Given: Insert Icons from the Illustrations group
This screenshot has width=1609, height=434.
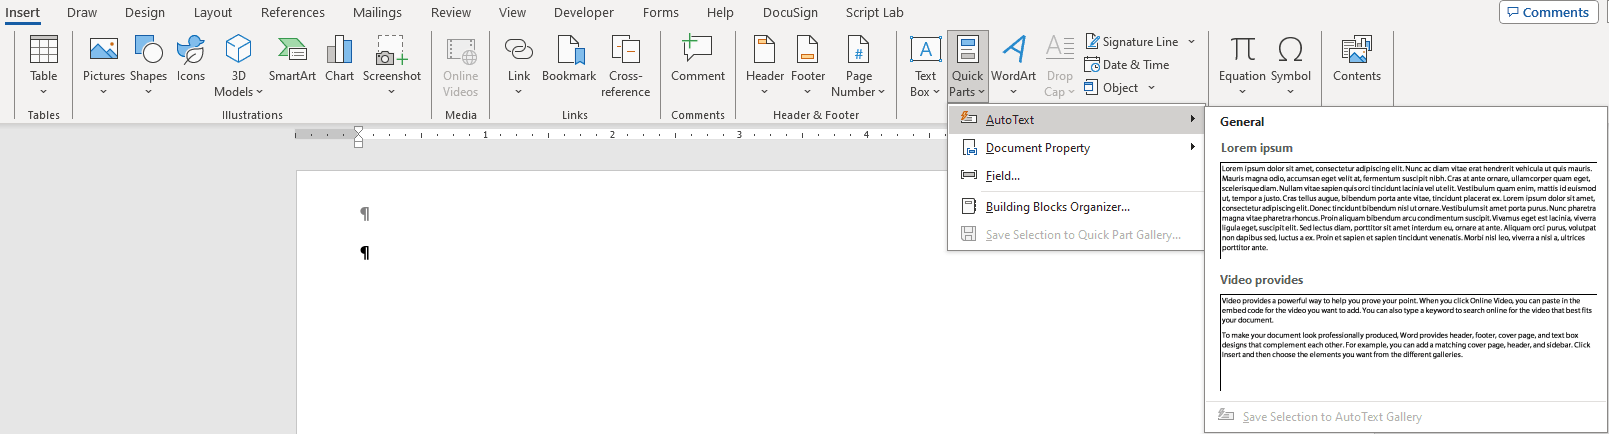Looking at the screenshot, I should 191,60.
